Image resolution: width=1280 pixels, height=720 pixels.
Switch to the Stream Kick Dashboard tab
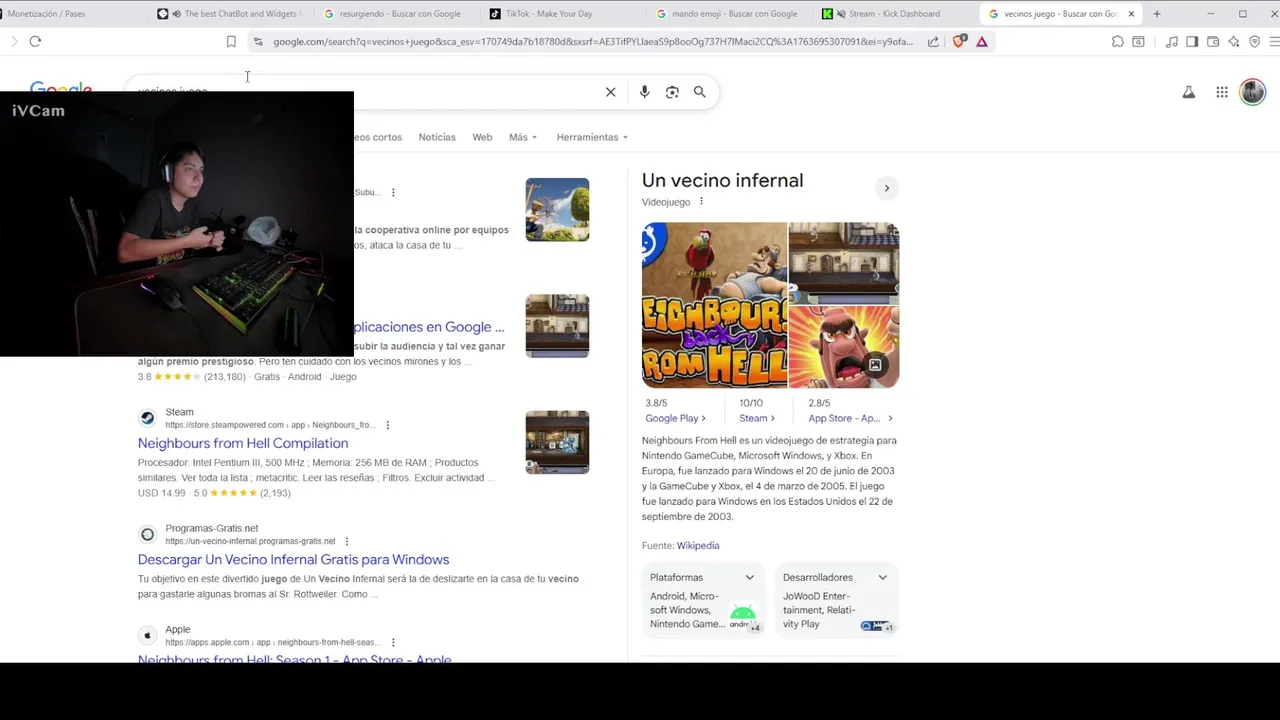pos(894,14)
